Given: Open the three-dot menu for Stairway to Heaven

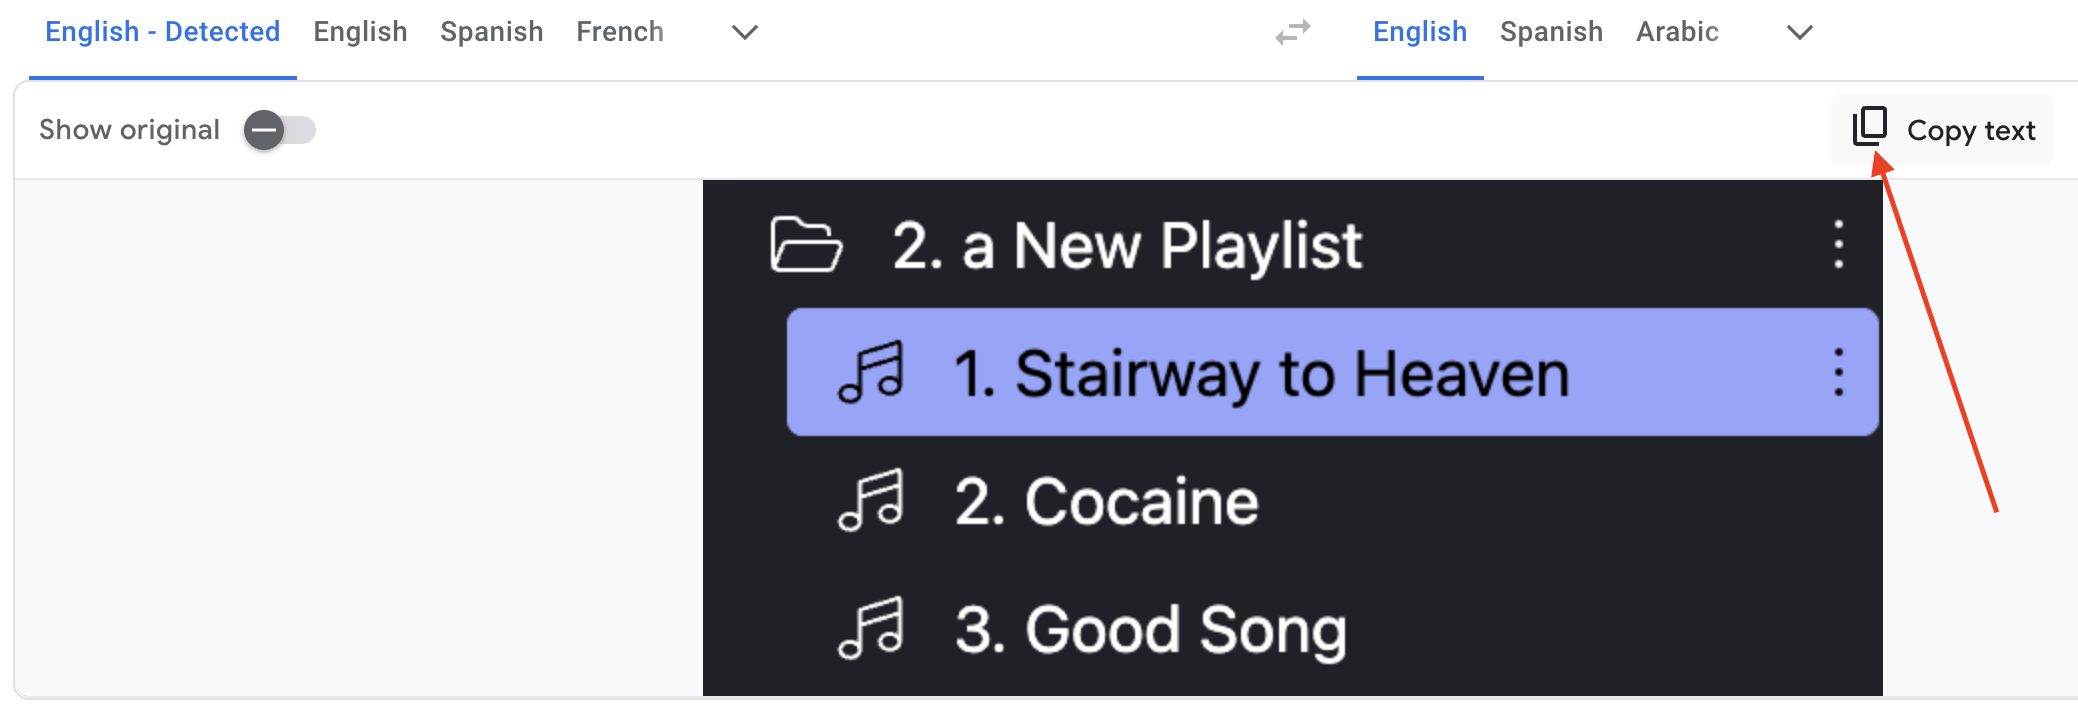Looking at the screenshot, I should [1838, 372].
